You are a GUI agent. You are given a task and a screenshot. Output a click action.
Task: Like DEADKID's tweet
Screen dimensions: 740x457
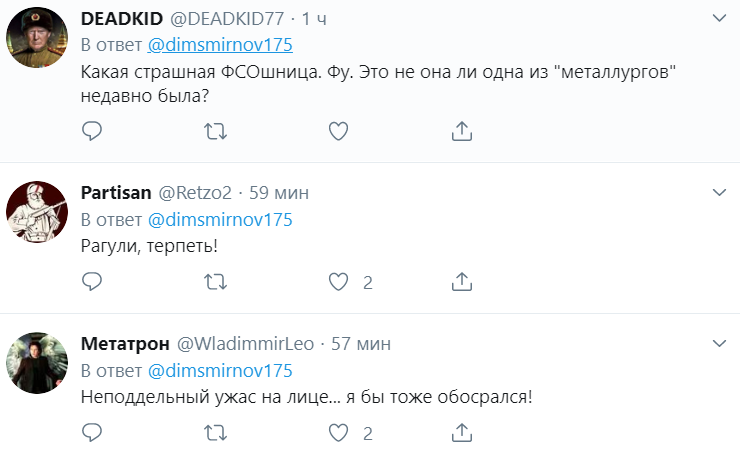pos(338,131)
